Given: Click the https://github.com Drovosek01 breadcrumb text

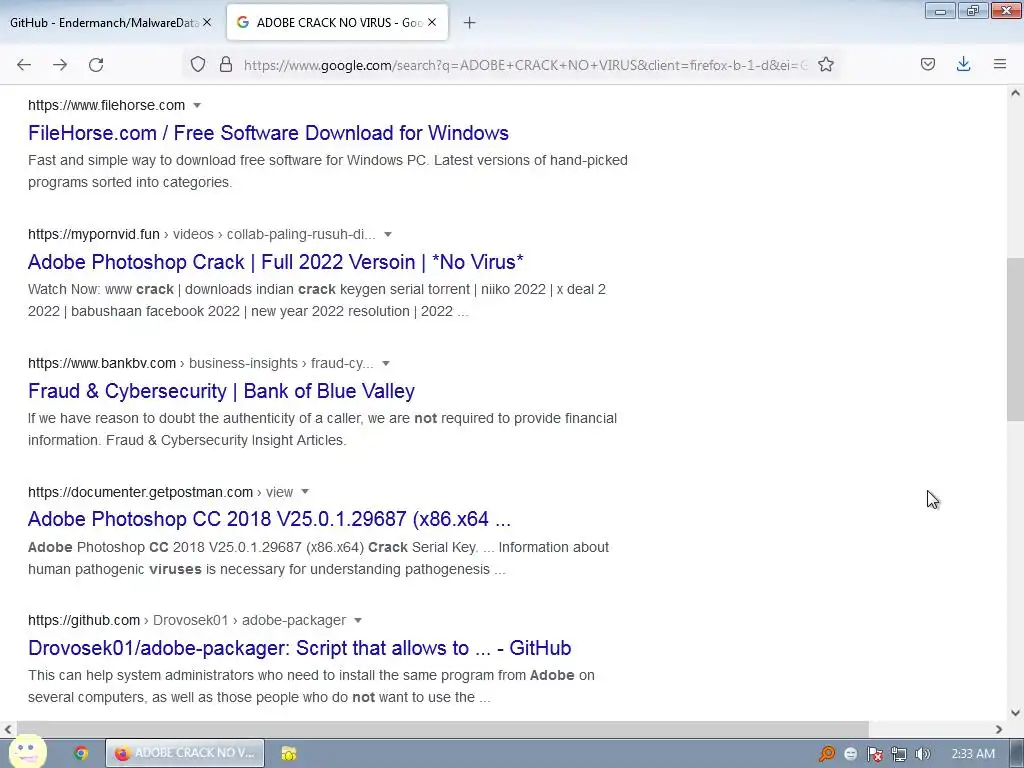Looking at the screenshot, I should click(x=187, y=620).
